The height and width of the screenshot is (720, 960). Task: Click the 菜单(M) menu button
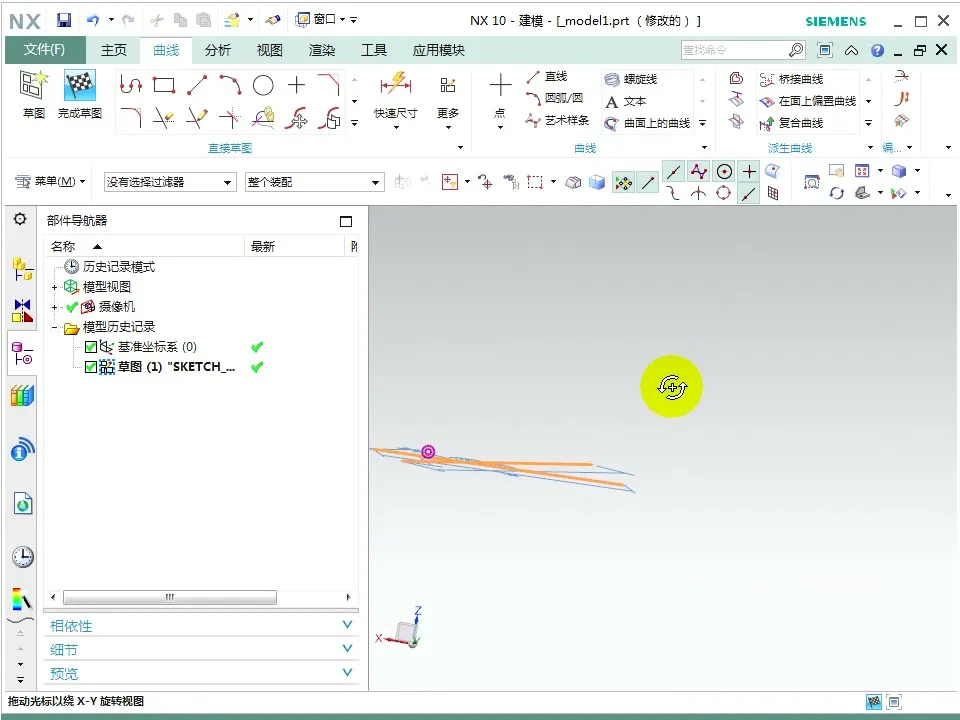point(50,182)
